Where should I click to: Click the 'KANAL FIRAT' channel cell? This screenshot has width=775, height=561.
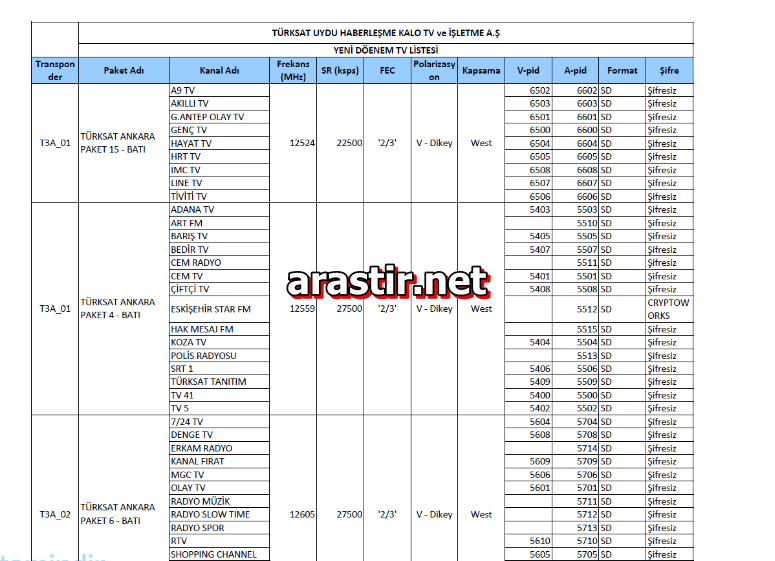[219, 461]
